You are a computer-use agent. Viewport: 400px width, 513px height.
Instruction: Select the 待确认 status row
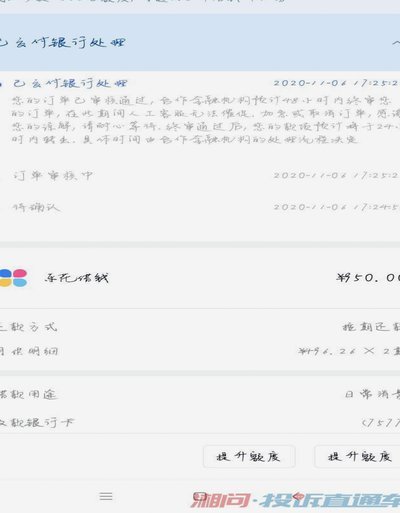200,207
